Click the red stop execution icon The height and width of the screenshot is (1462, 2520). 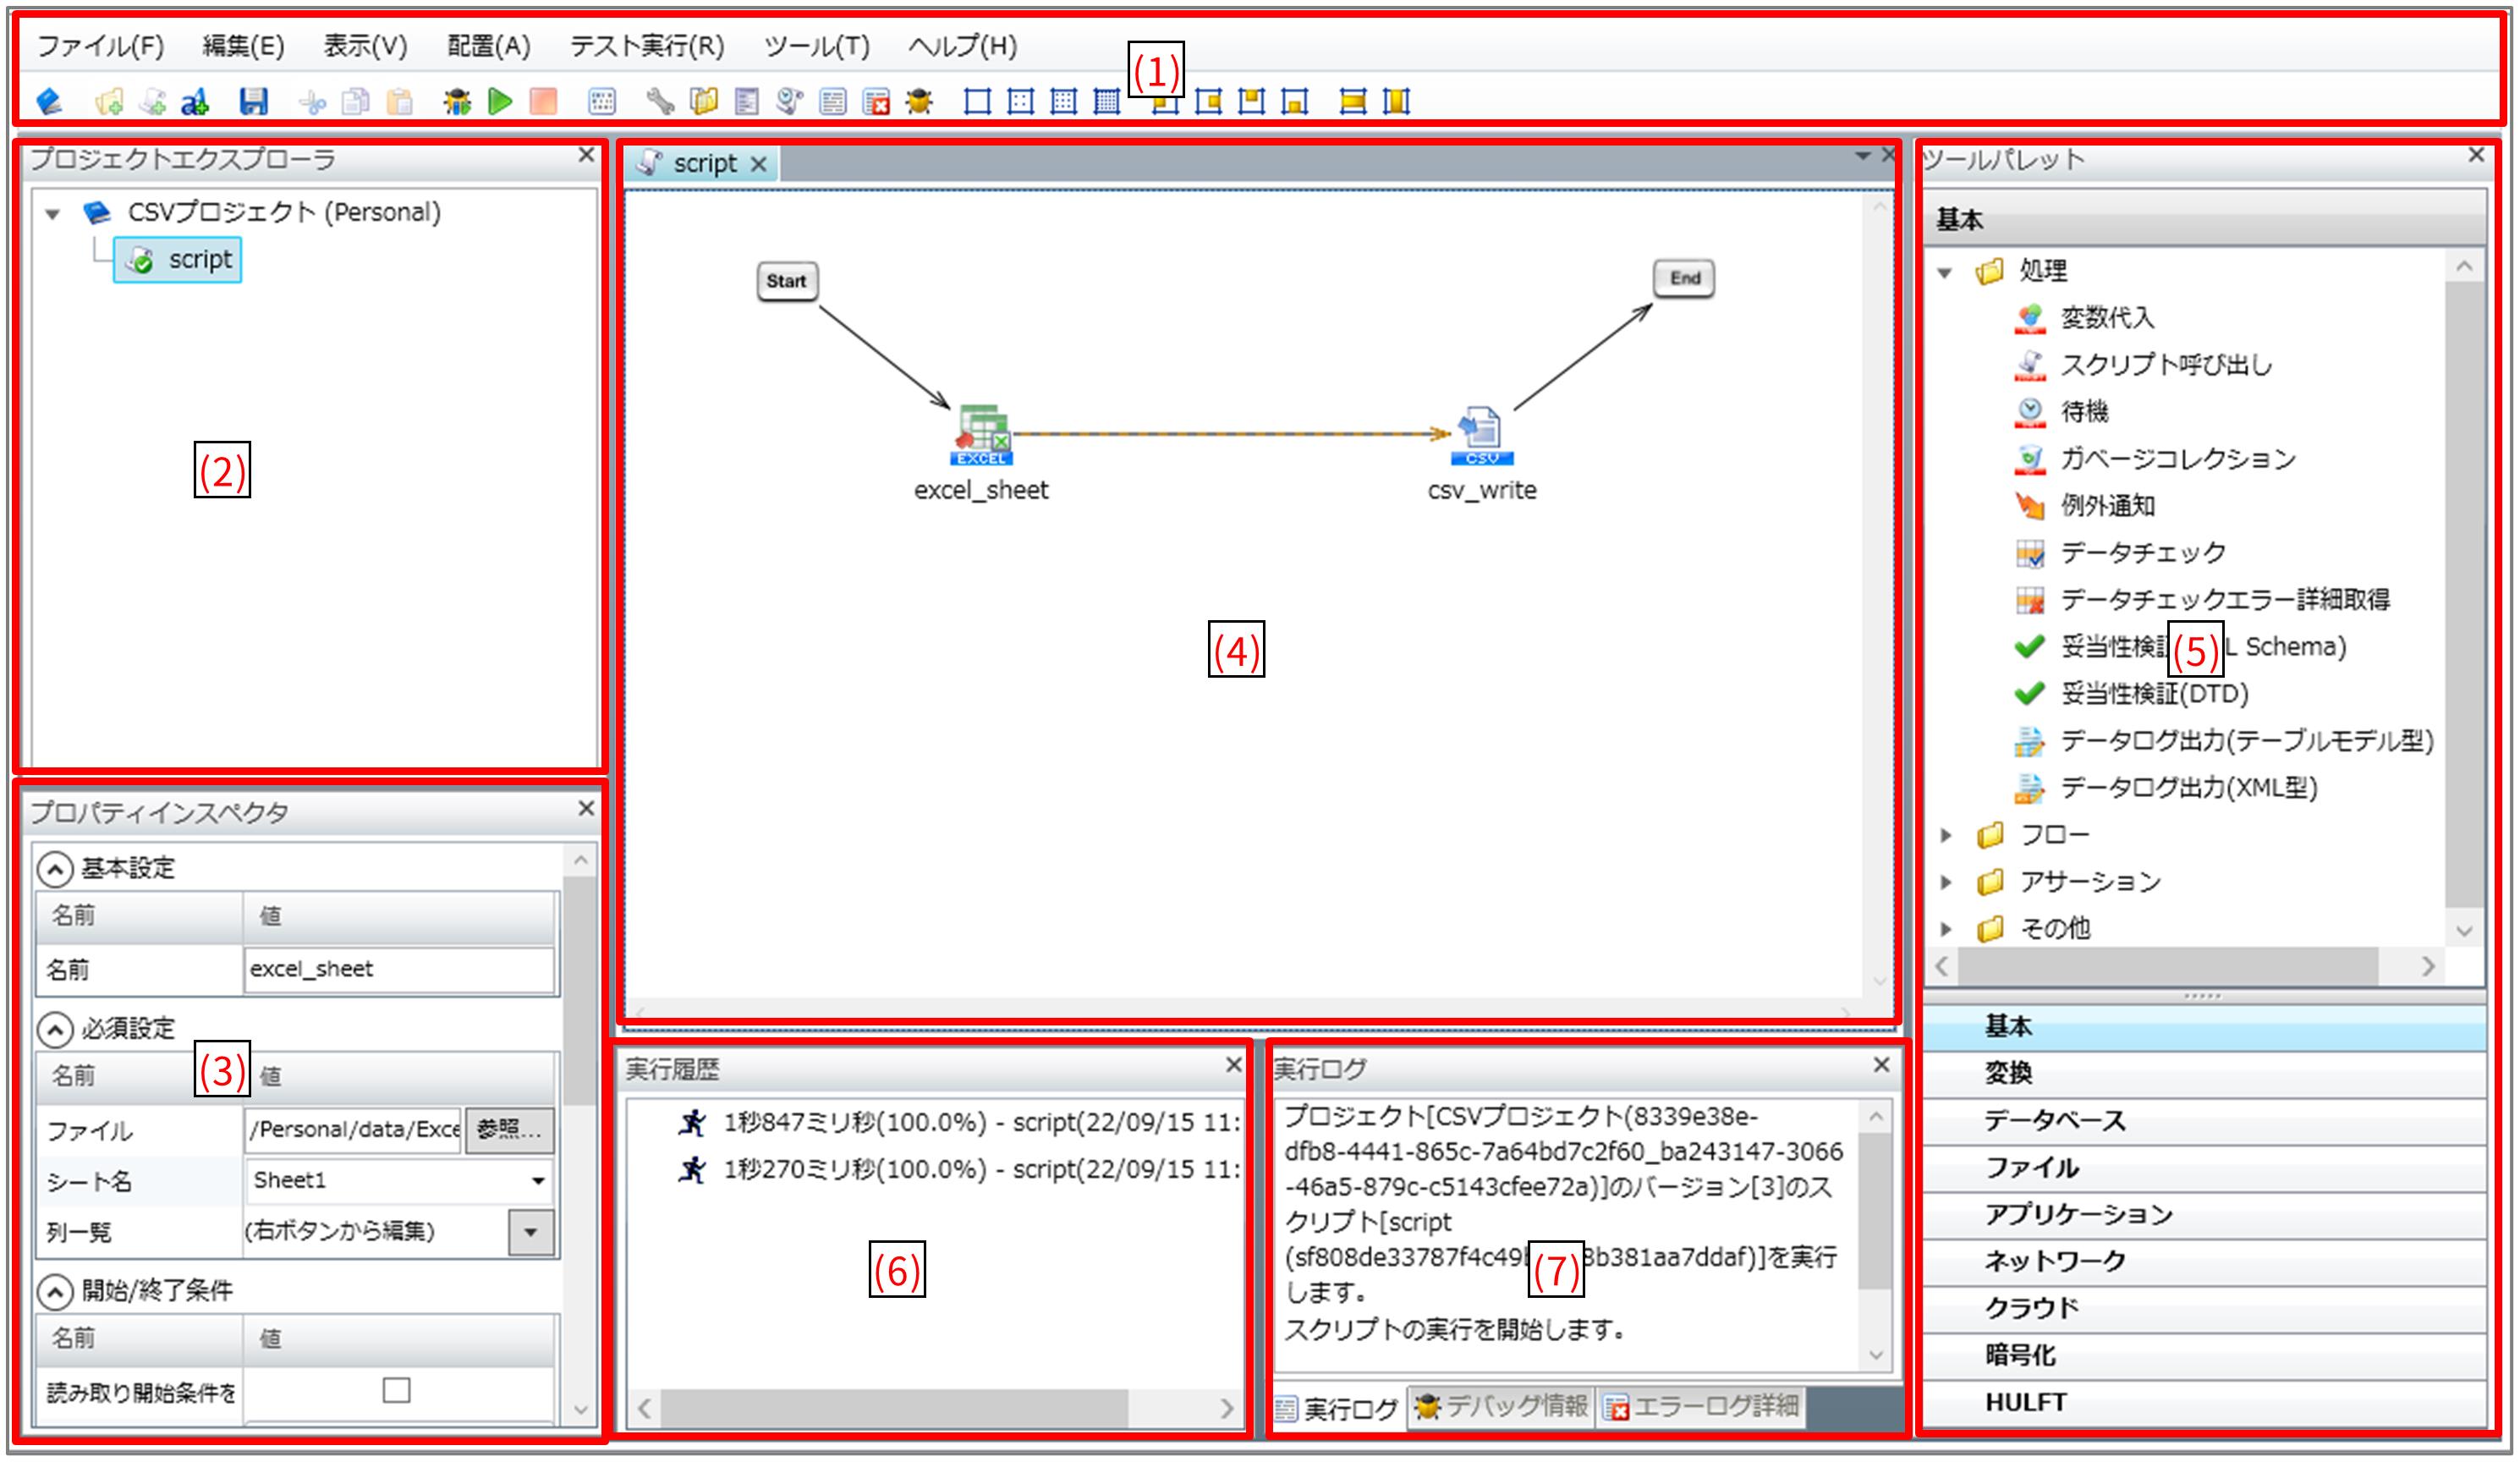543,101
